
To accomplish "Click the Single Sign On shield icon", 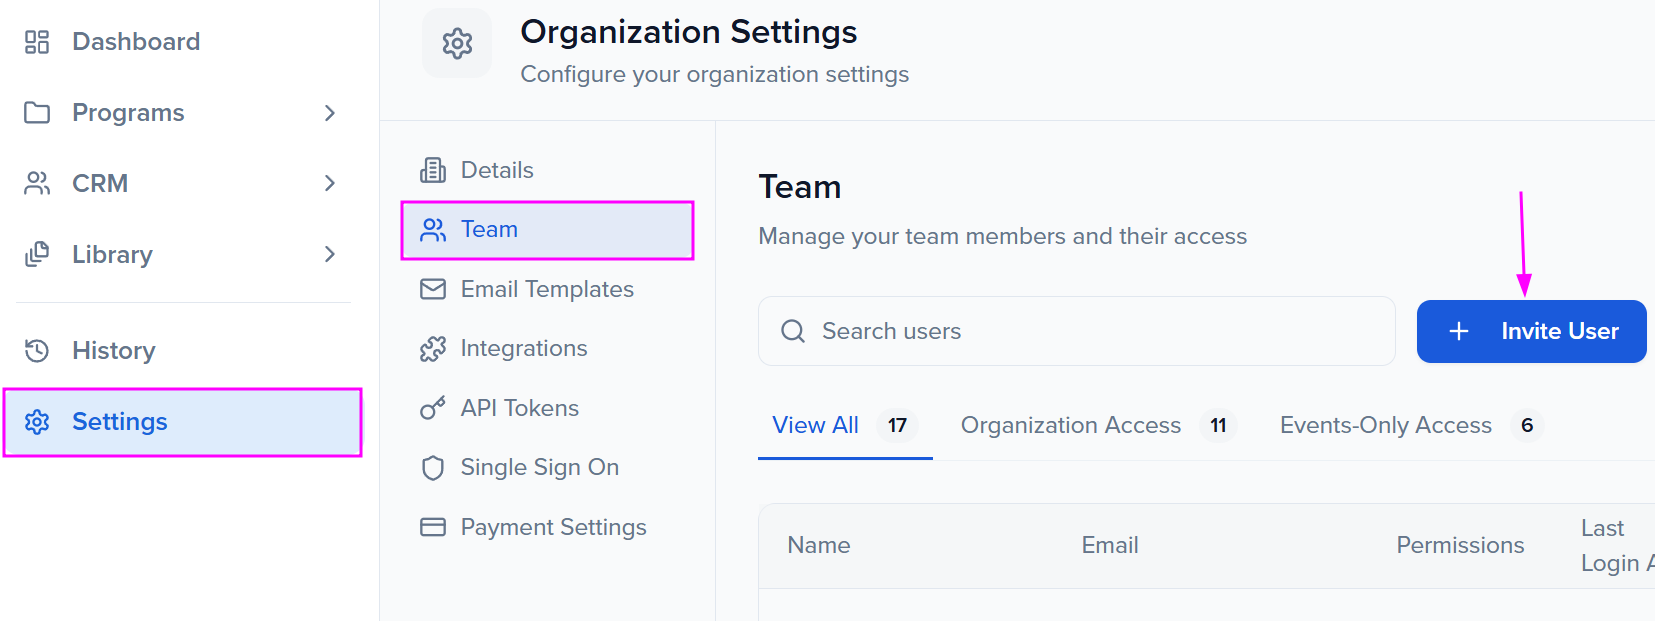I will coord(433,468).
